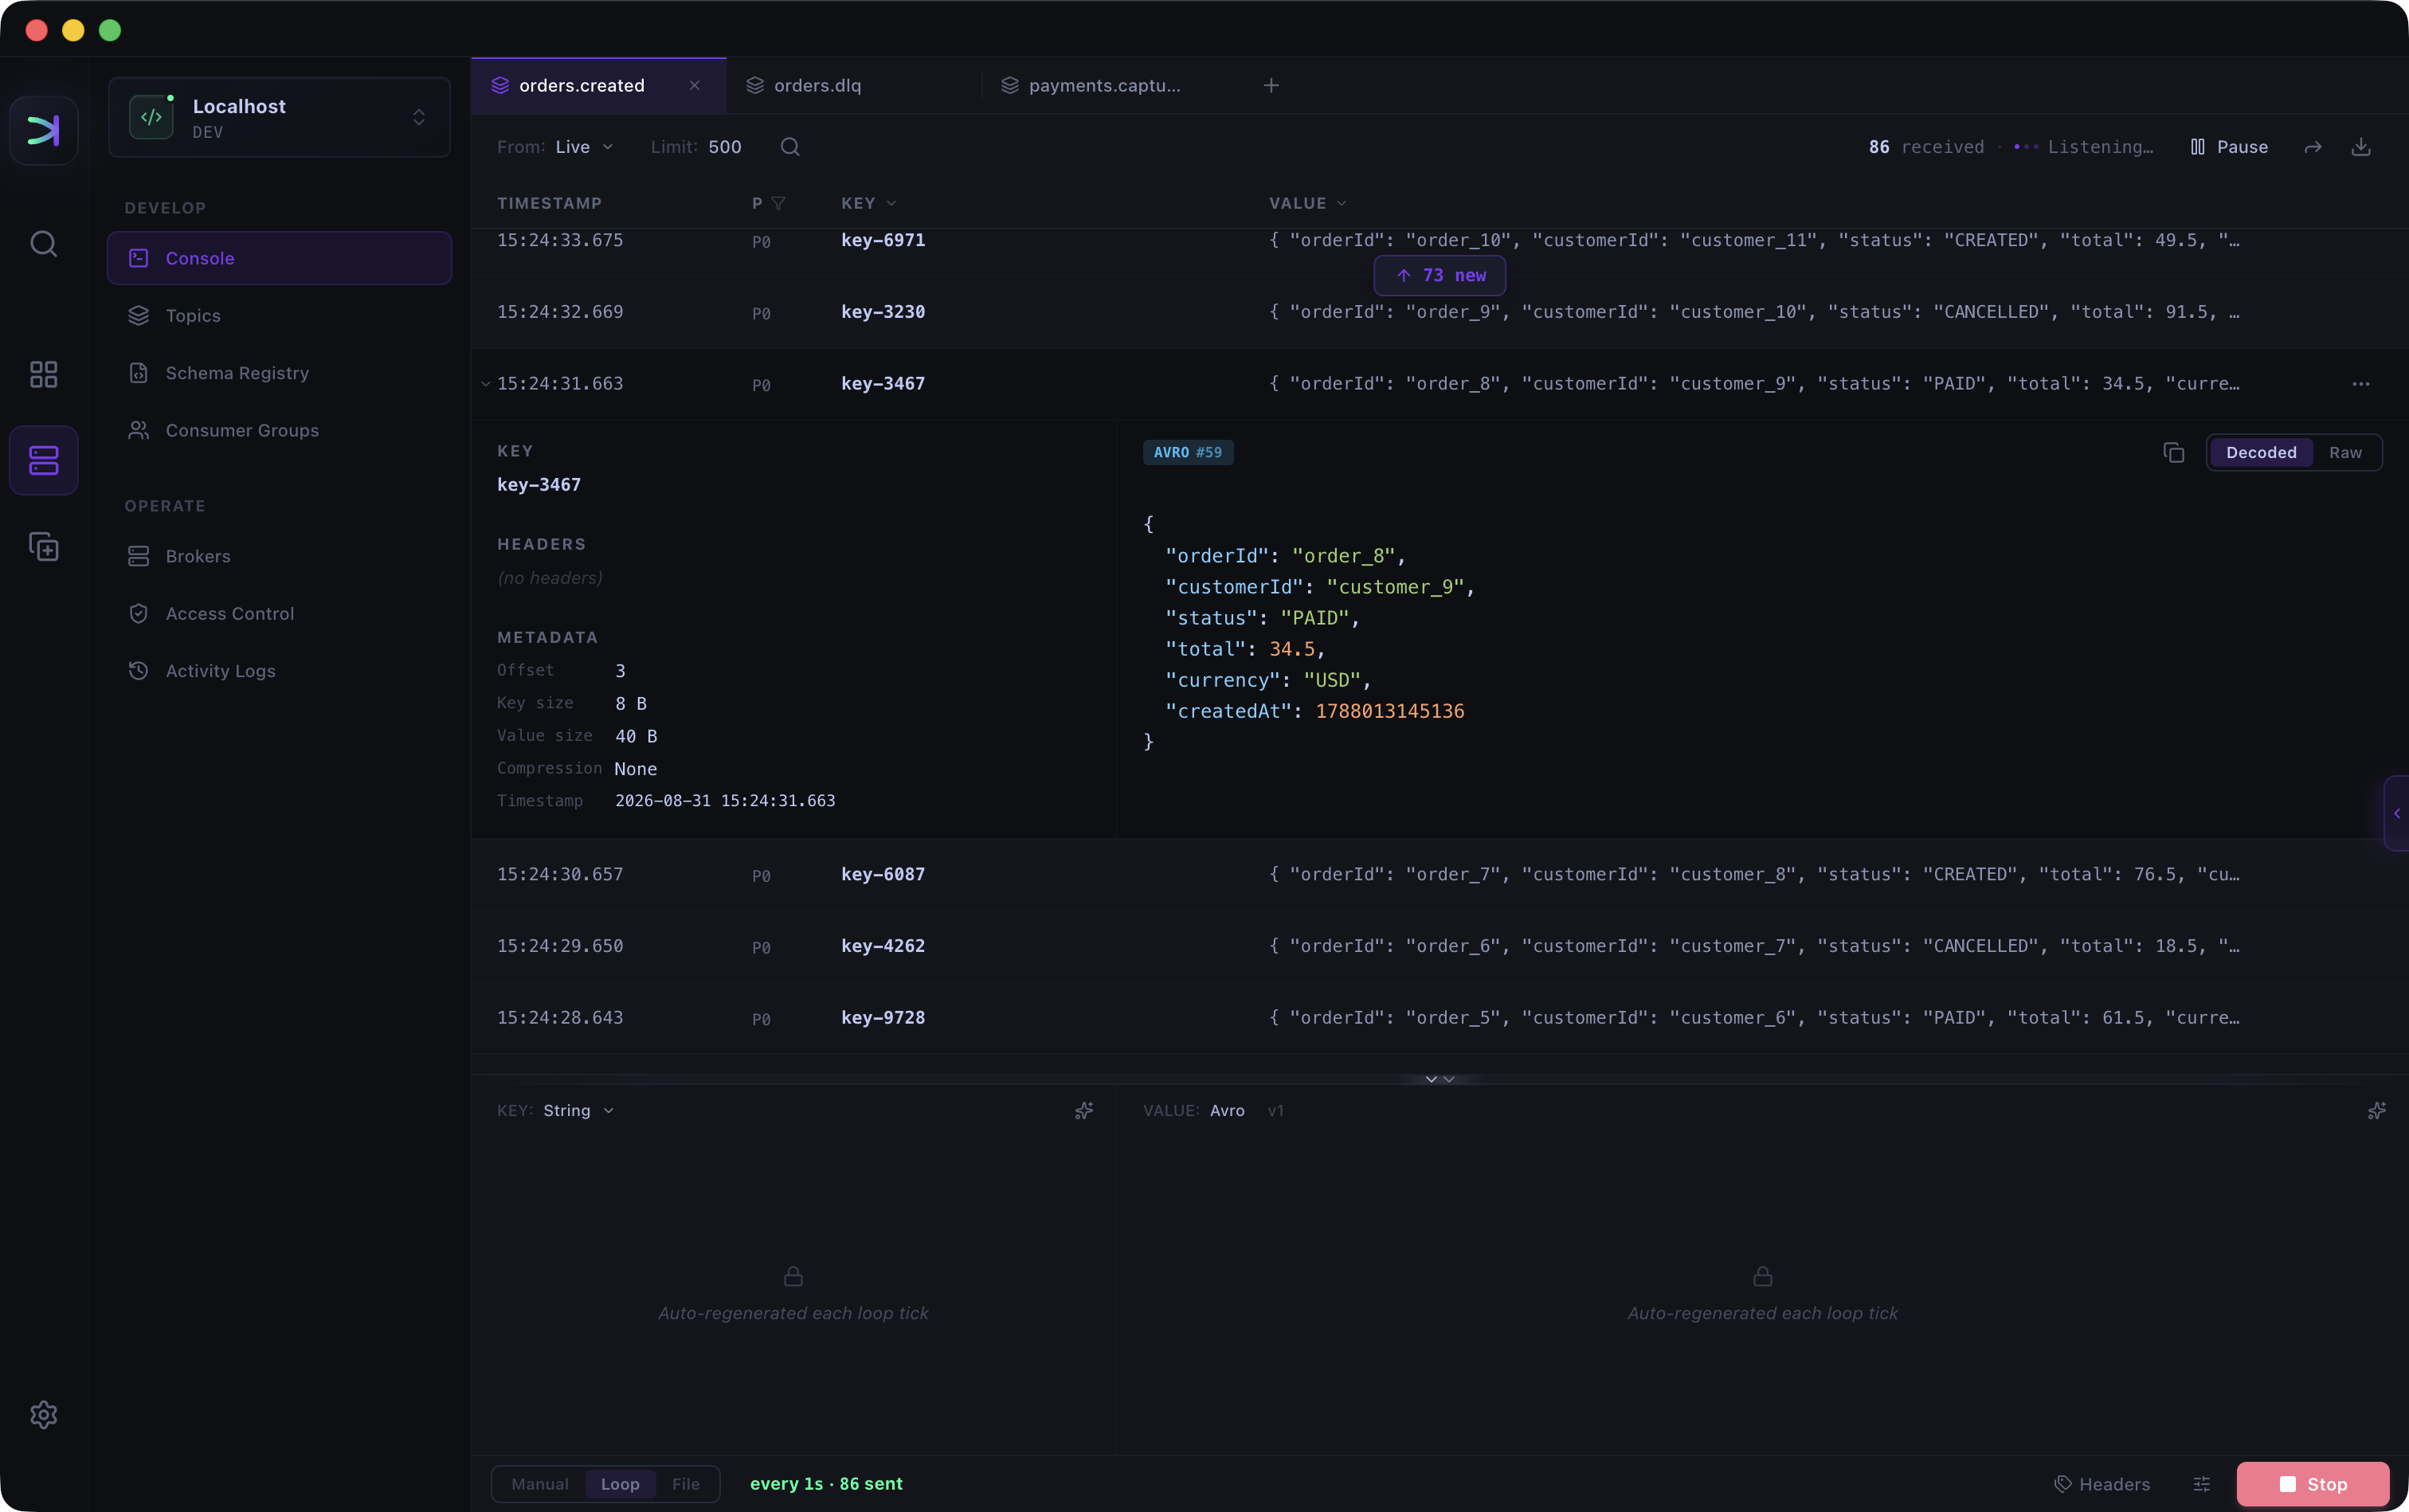Screen dimensions: 2409x1512
Task: Search messages with the magnifier icon
Action: (790, 147)
